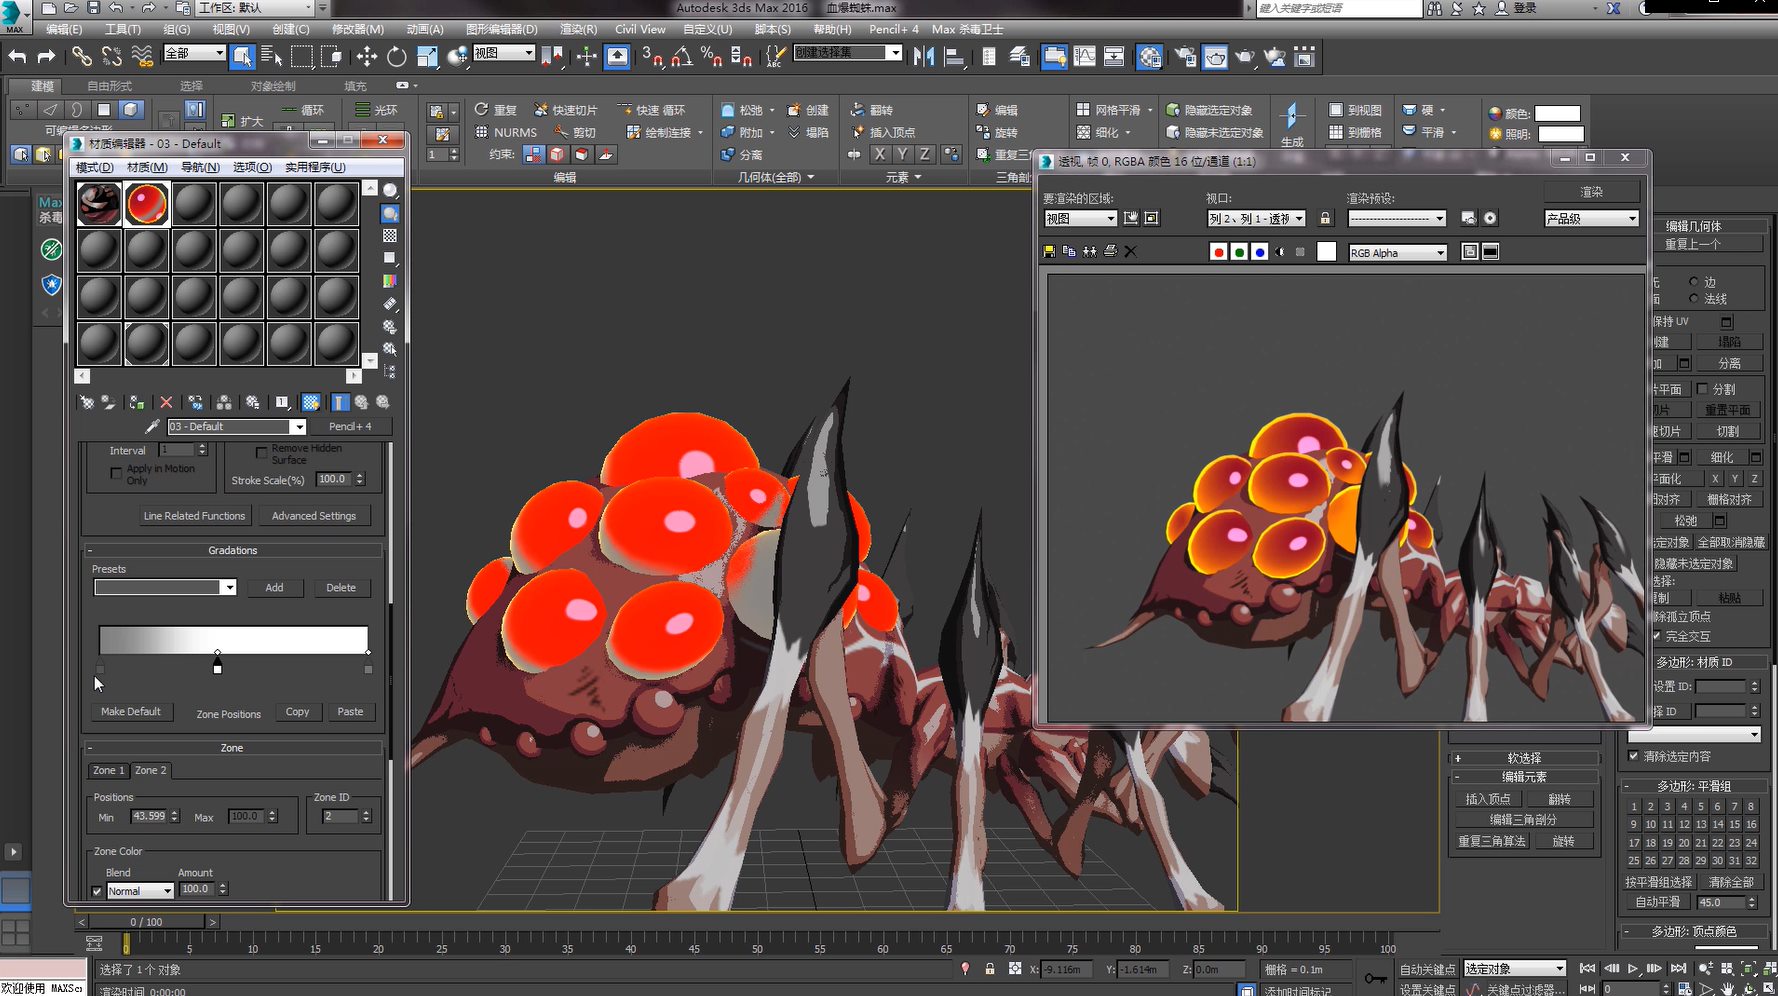The width and height of the screenshot is (1778, 996).
Task: Click the Sample Type sphere icon
Action: pyautogui.click(x=390, y=190)
